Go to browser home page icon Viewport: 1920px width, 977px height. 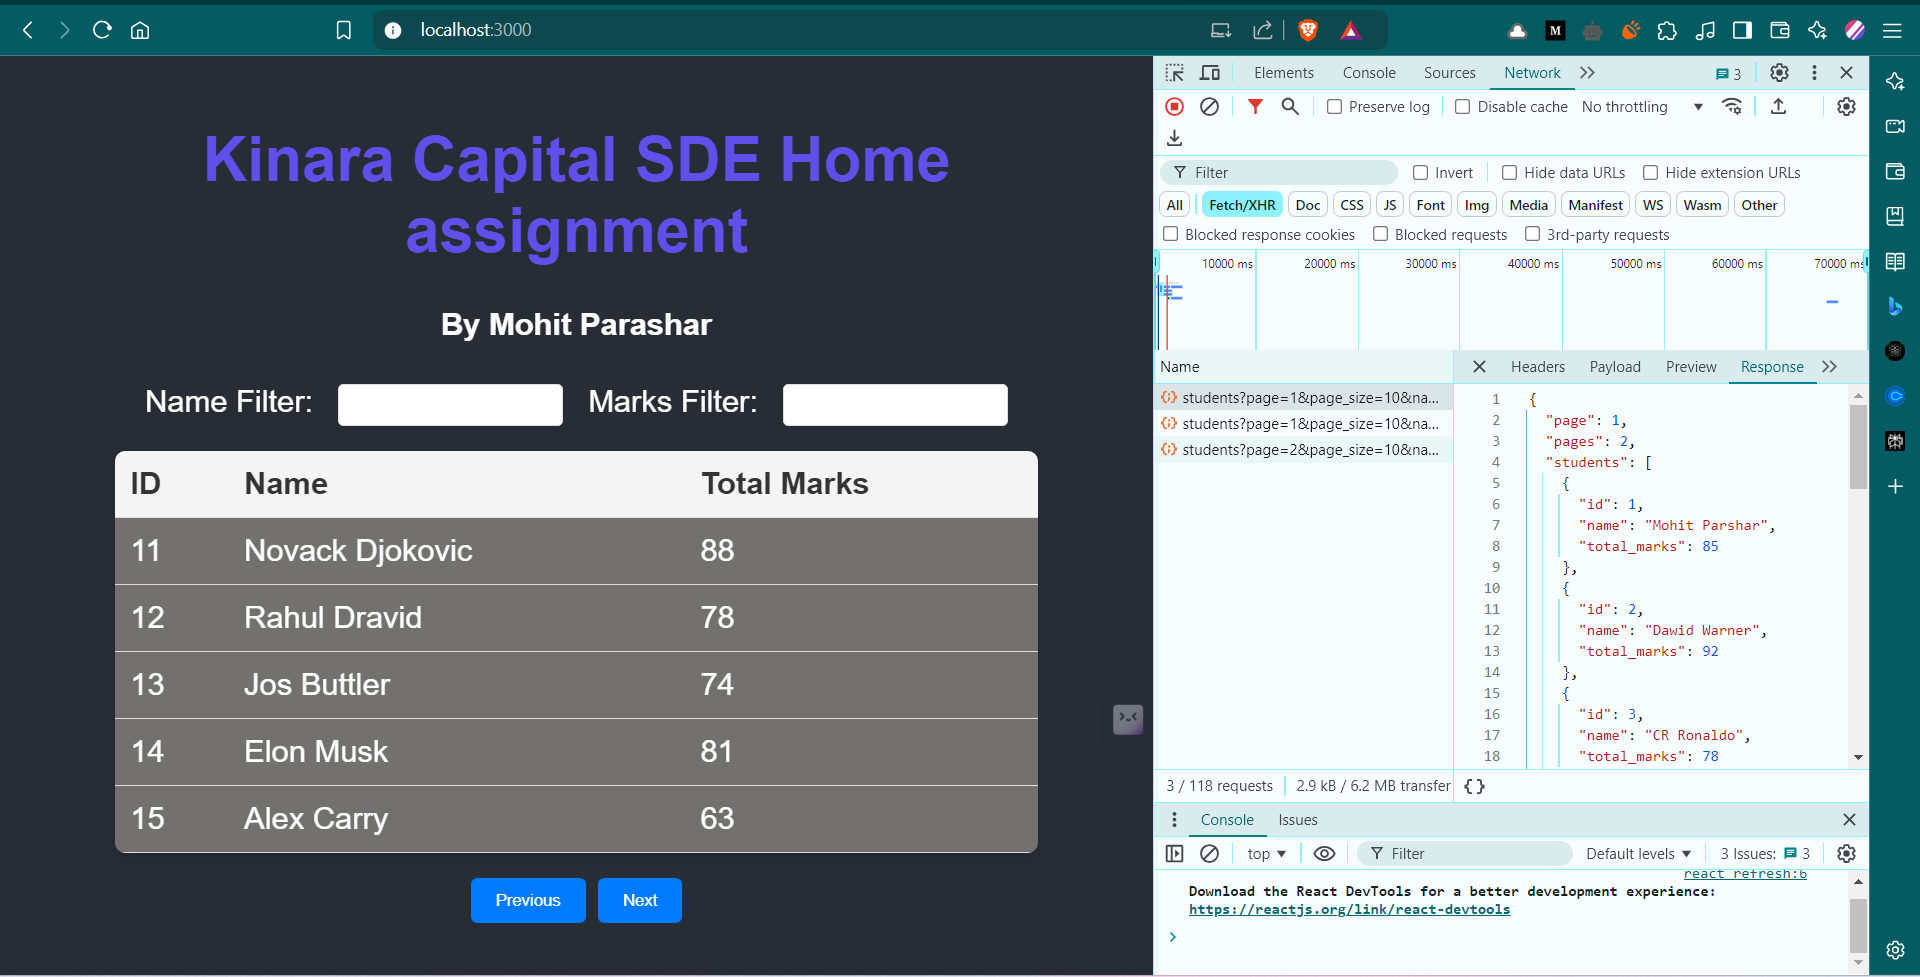click(140, 30)
